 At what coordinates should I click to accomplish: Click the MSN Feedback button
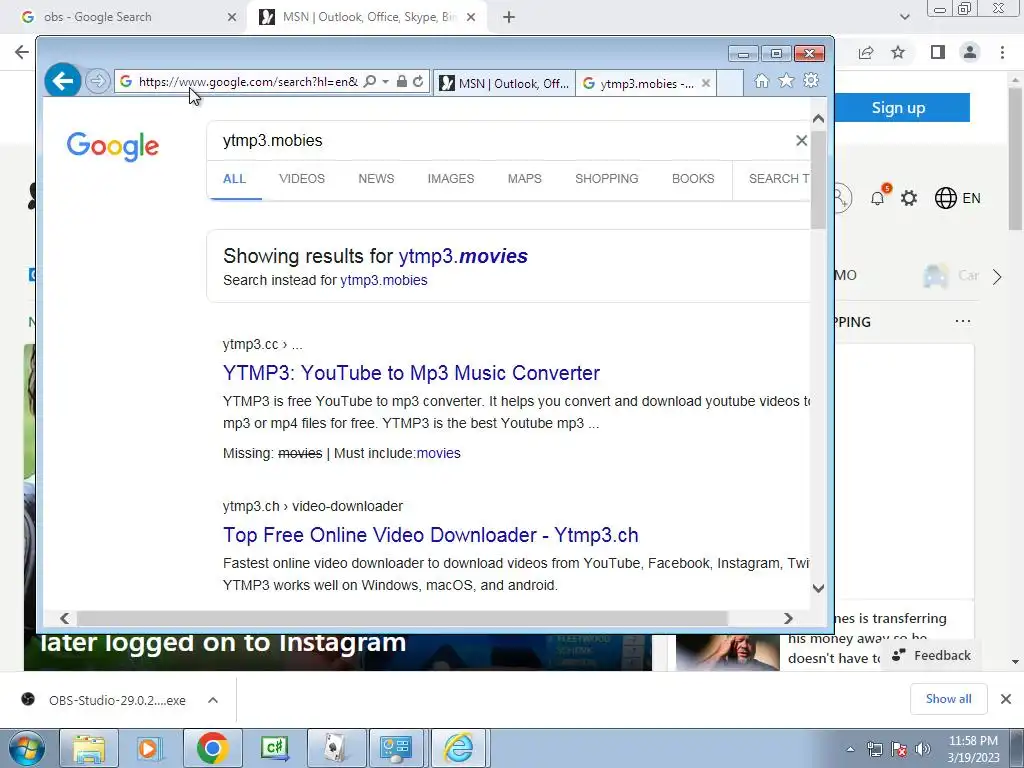932,656
